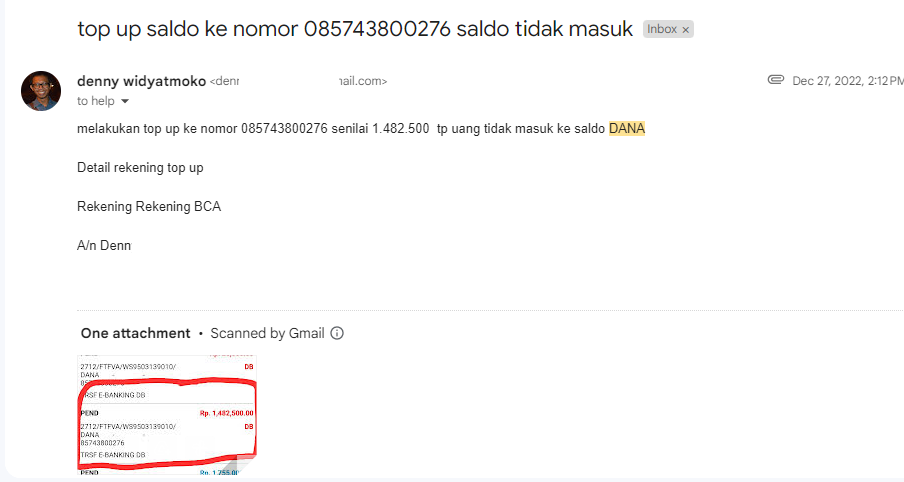This screenshot has width=904, height=482.
Task: Remove the Inbox label with its x
Action: (x=685, y=29)
